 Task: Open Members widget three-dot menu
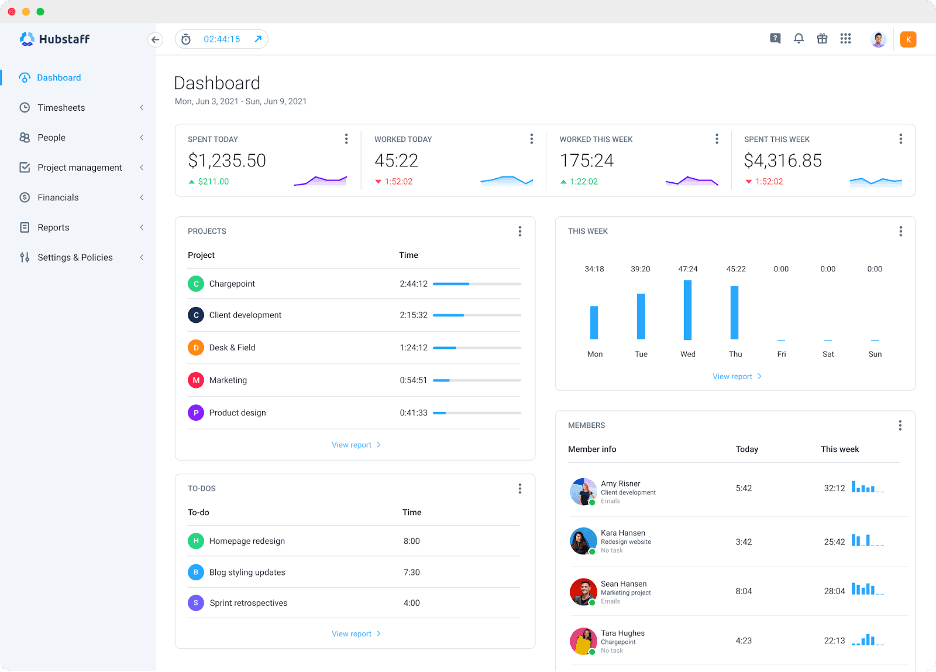point(900,425)
